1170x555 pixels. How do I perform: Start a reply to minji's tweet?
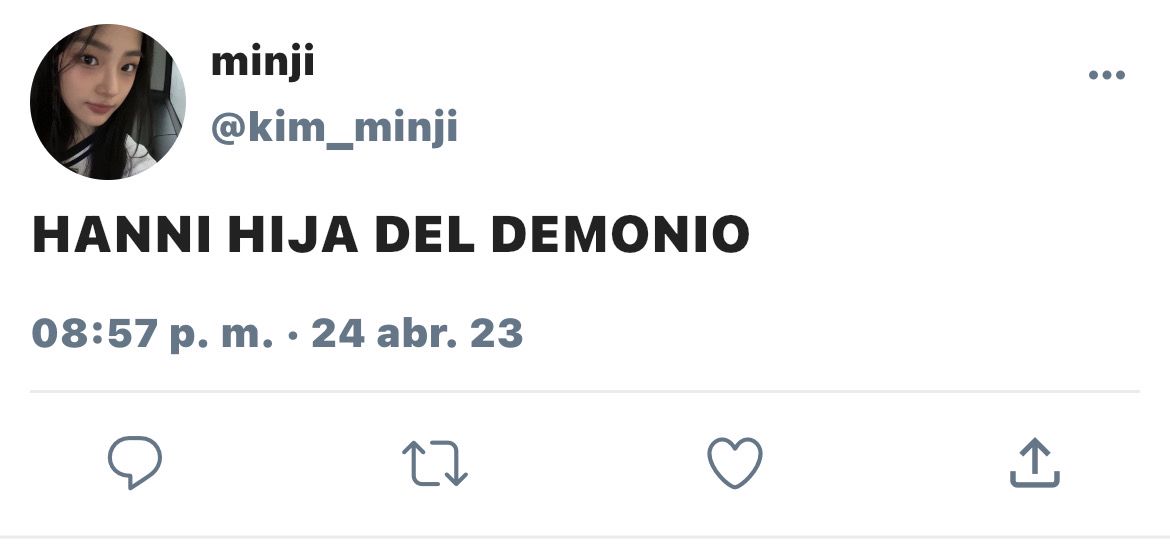click(x=135, y=462)
